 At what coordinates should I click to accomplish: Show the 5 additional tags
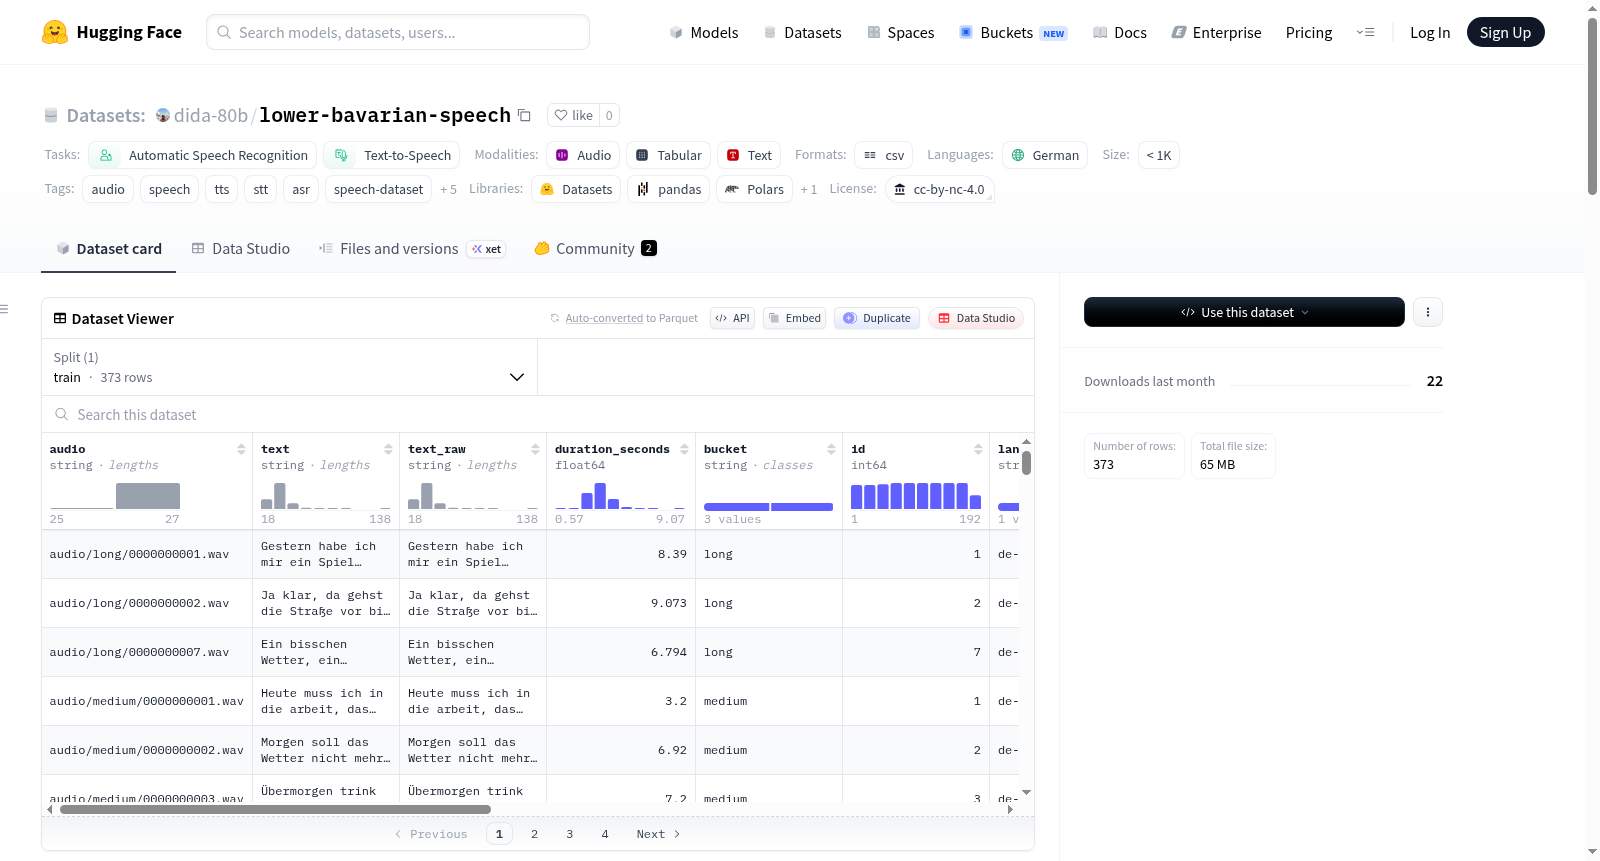pos(448,189)
